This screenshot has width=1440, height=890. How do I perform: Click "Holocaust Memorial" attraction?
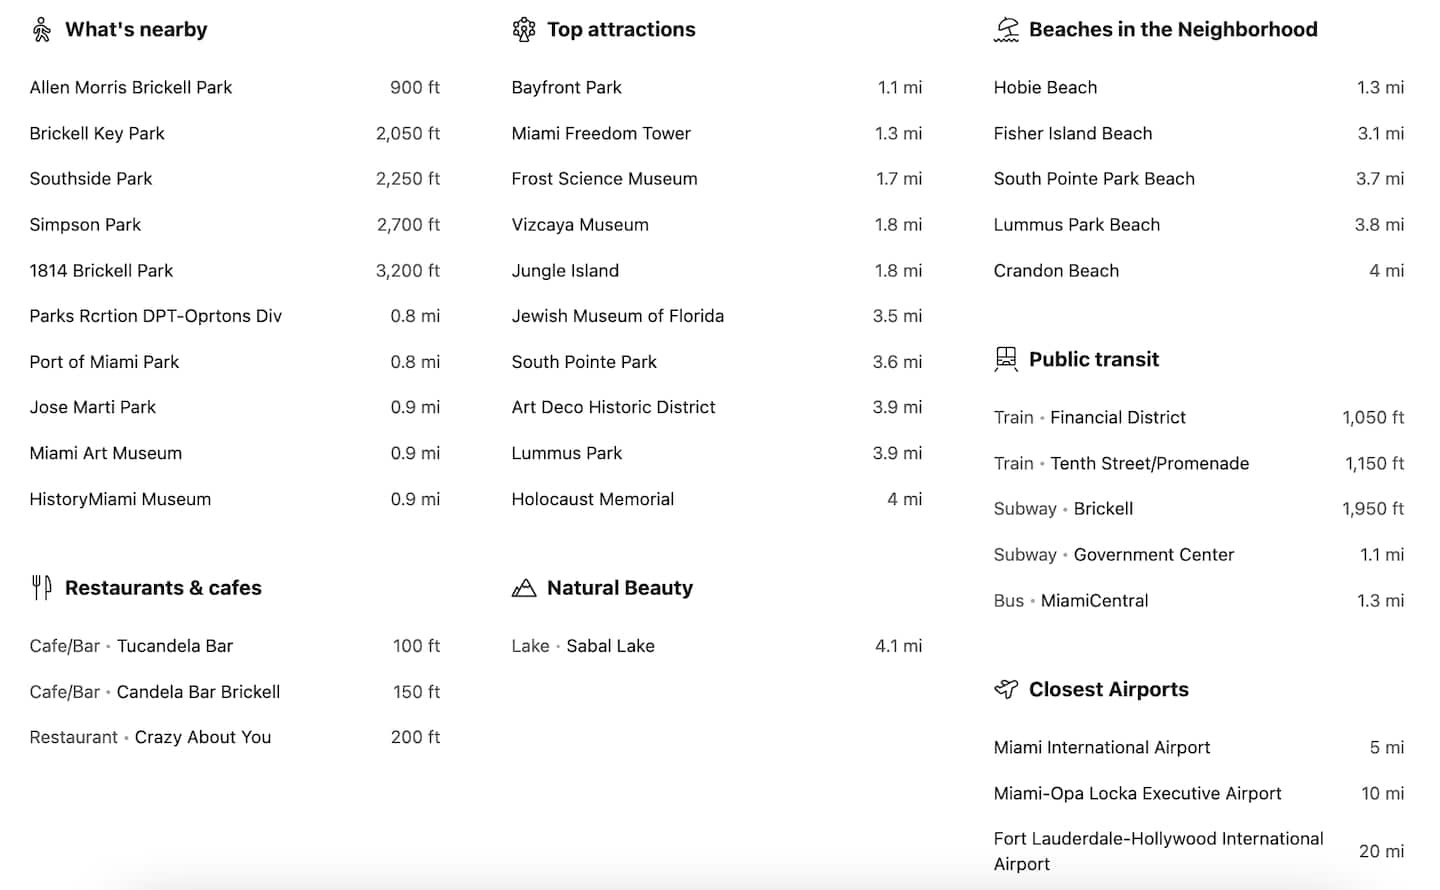pos(593,499)
